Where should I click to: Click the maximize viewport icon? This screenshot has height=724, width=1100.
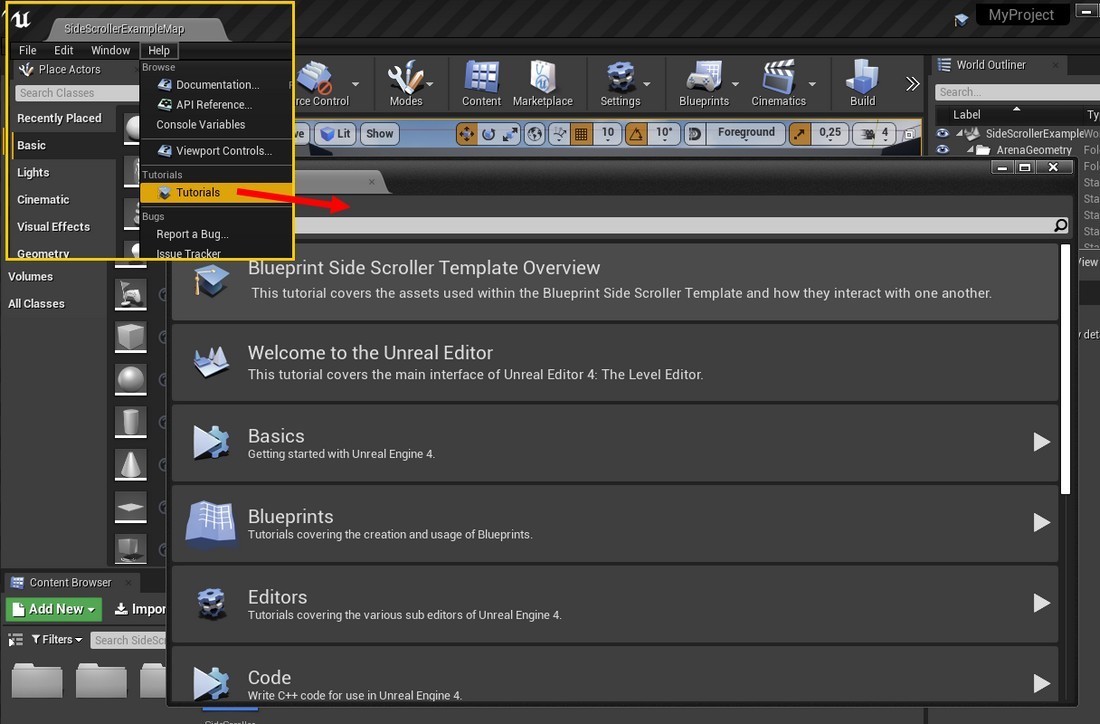[909, 133]
